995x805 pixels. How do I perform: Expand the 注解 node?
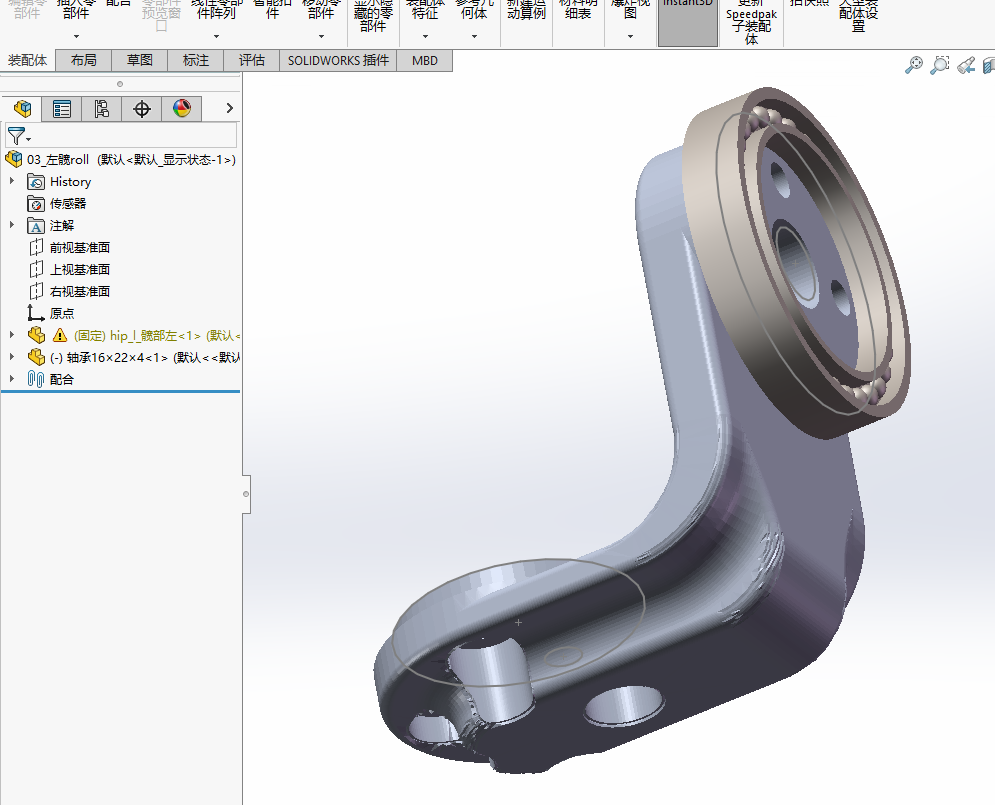[11, 225]
